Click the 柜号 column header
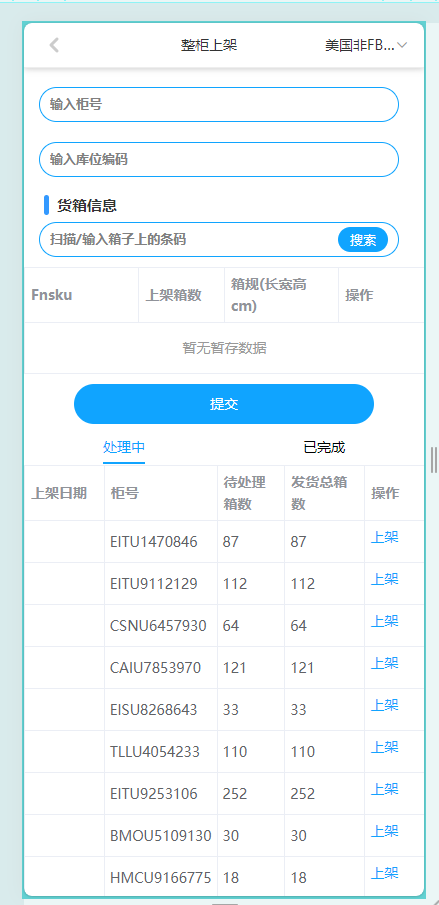The image size is (439, 905). 161,493
